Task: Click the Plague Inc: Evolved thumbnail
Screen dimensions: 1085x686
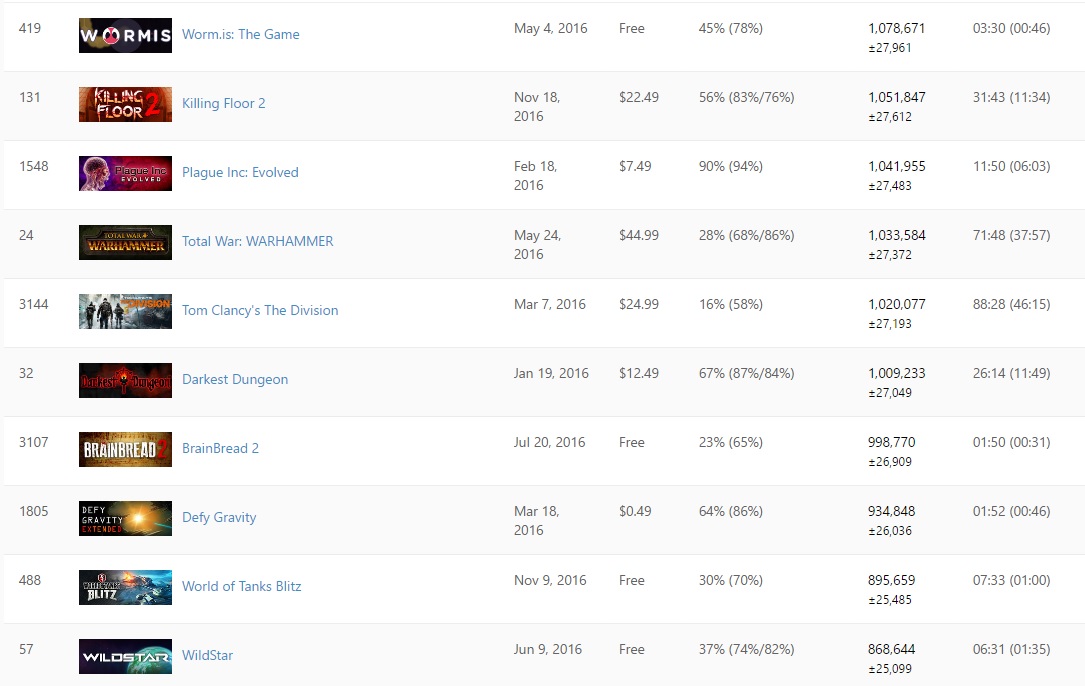Action: pyautogui.click(x=125, y=173)
